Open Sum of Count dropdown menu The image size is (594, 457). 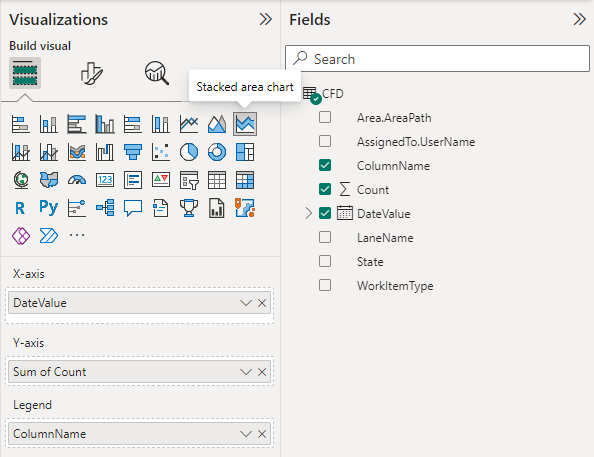[245, 372]
